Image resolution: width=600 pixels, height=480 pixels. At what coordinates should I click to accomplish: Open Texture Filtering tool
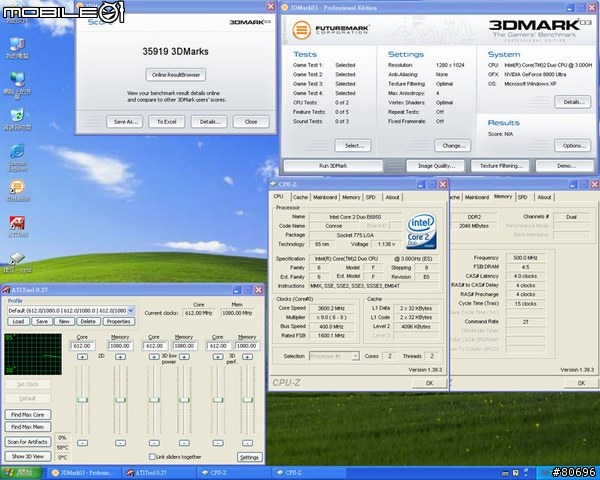coord(501,166)
